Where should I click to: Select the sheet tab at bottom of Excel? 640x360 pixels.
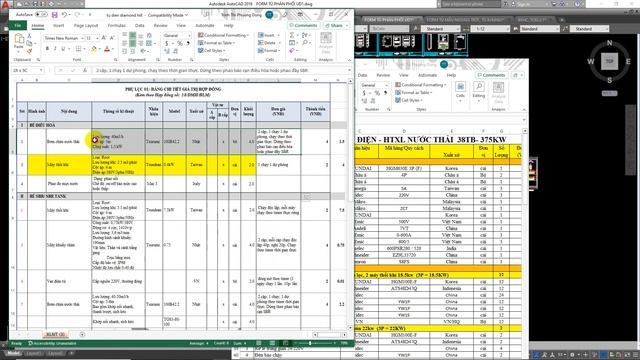click(56, 335)
